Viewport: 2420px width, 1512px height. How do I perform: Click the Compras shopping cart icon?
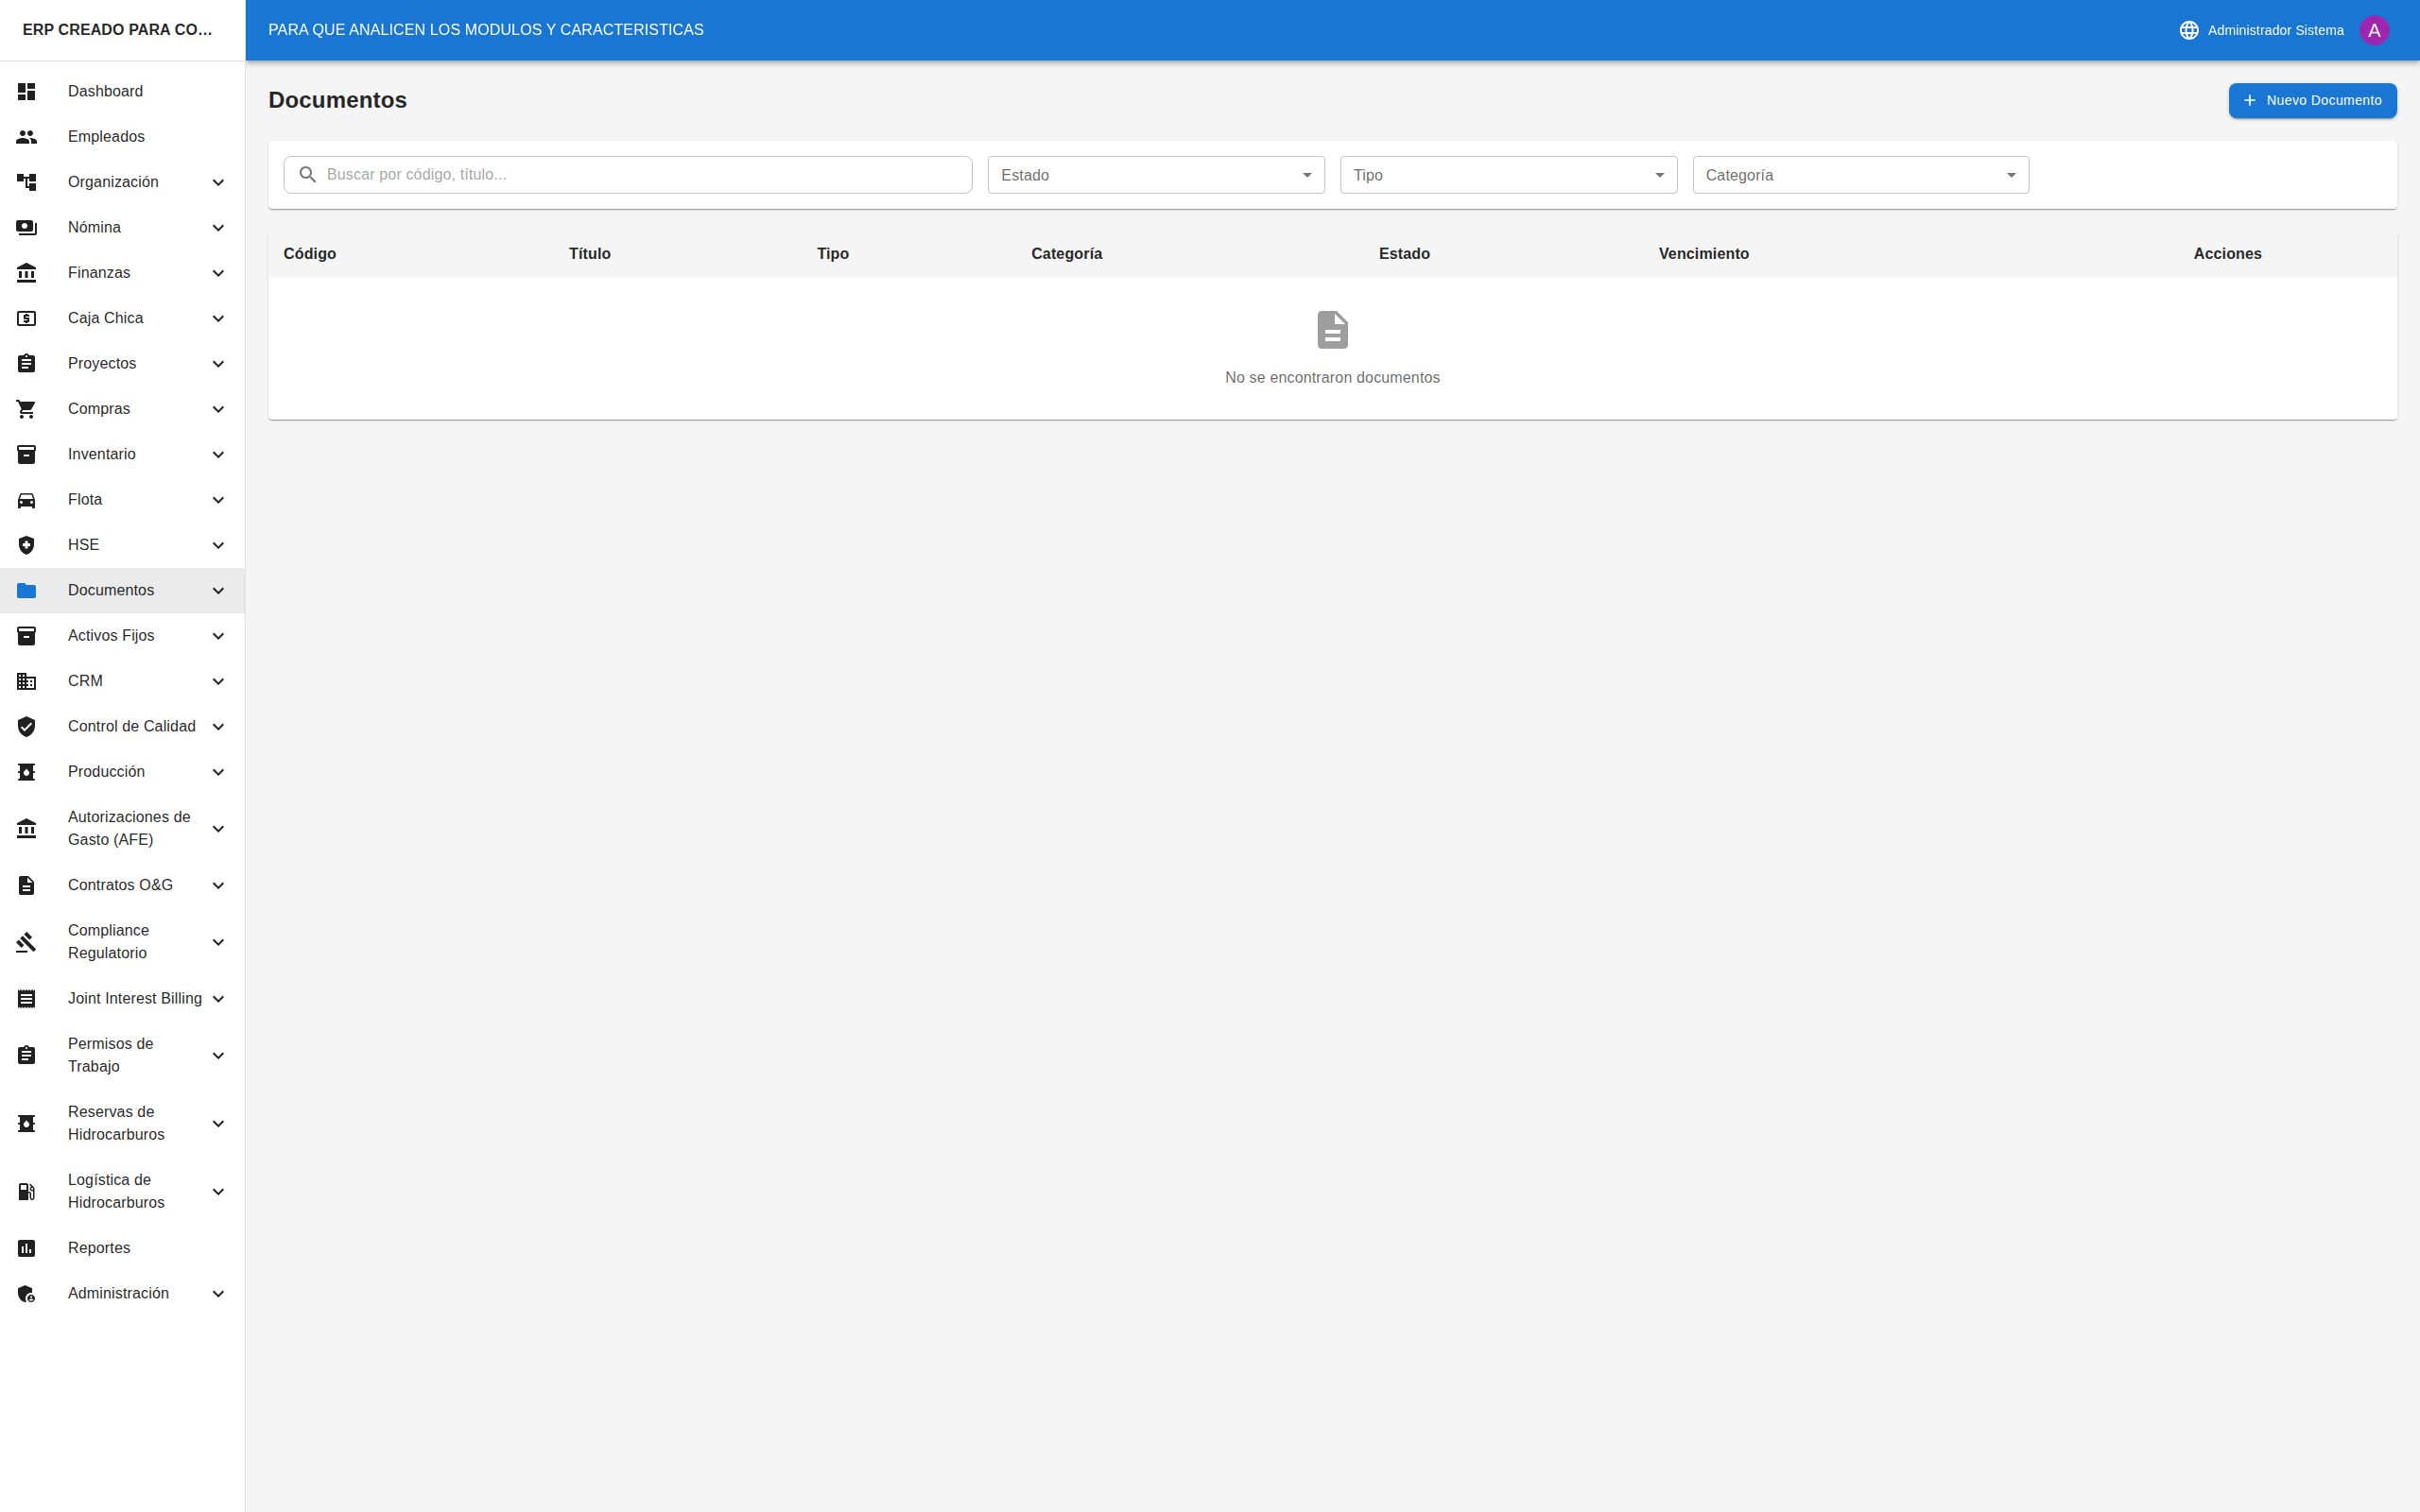(x=26, y=408)
